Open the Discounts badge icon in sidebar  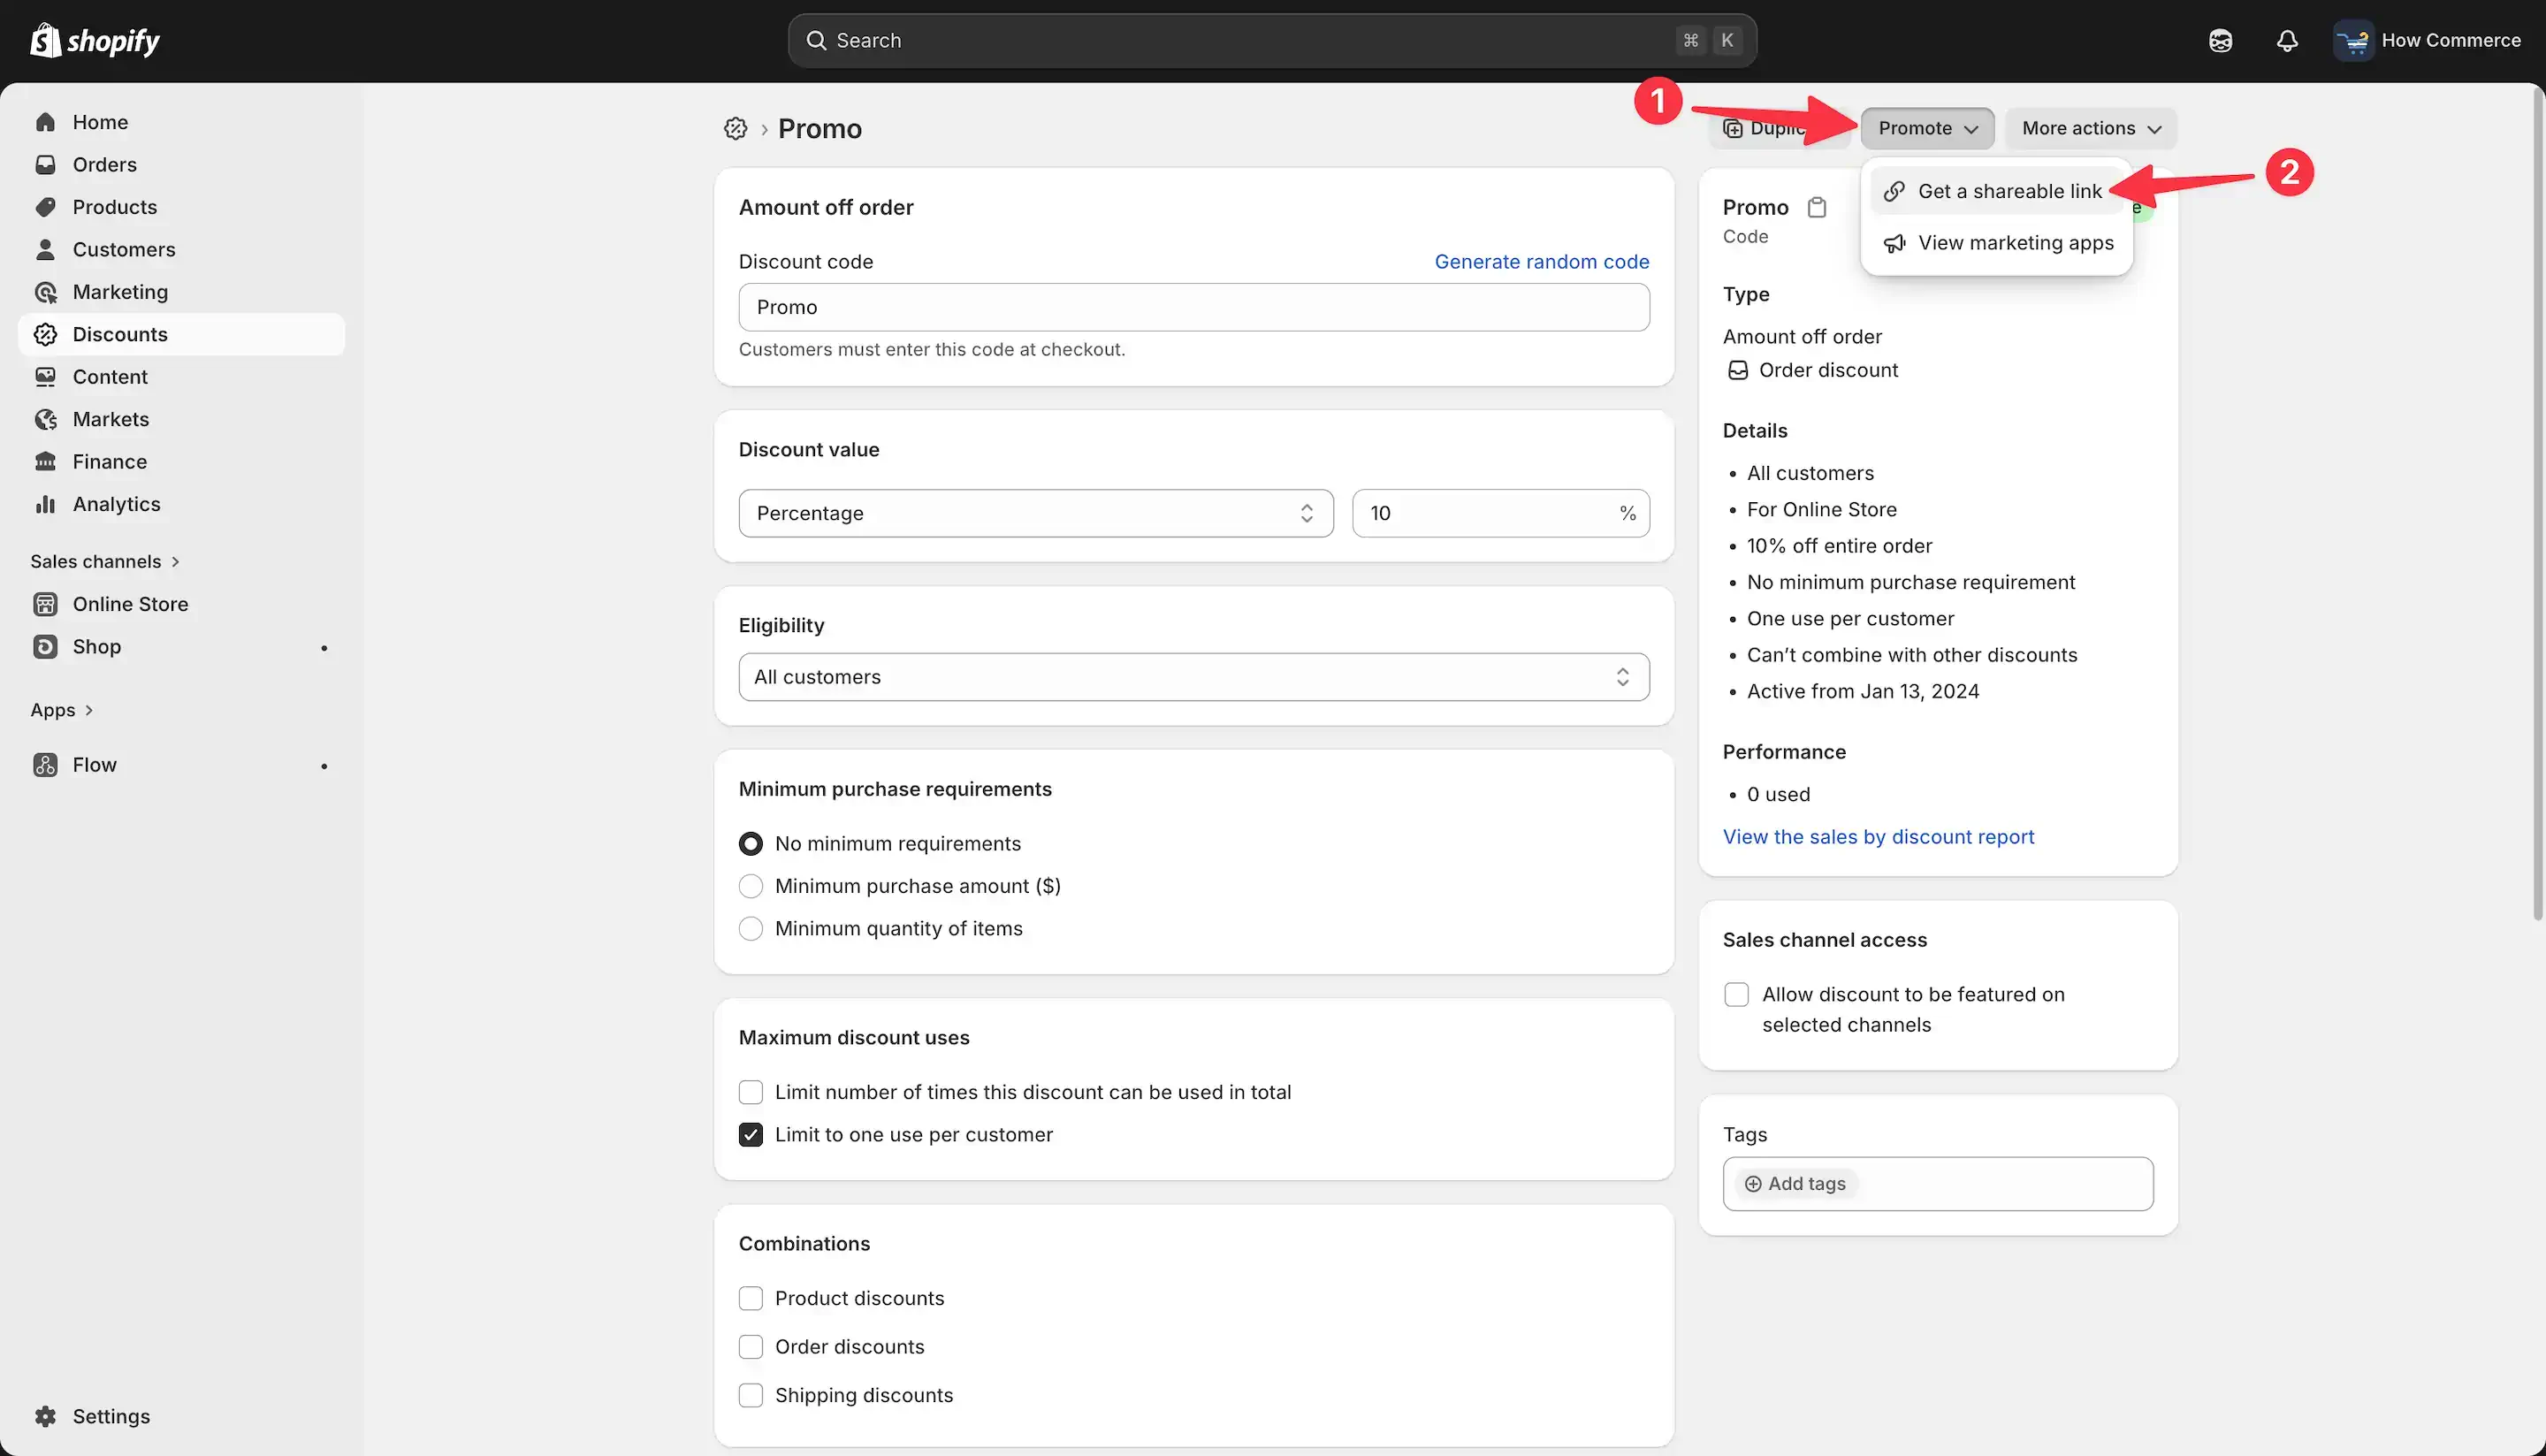click(45, 334)
